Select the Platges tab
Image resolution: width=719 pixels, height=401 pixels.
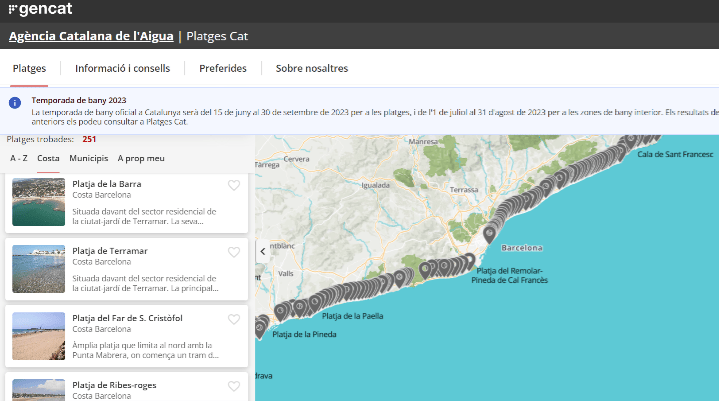(29, 68)
